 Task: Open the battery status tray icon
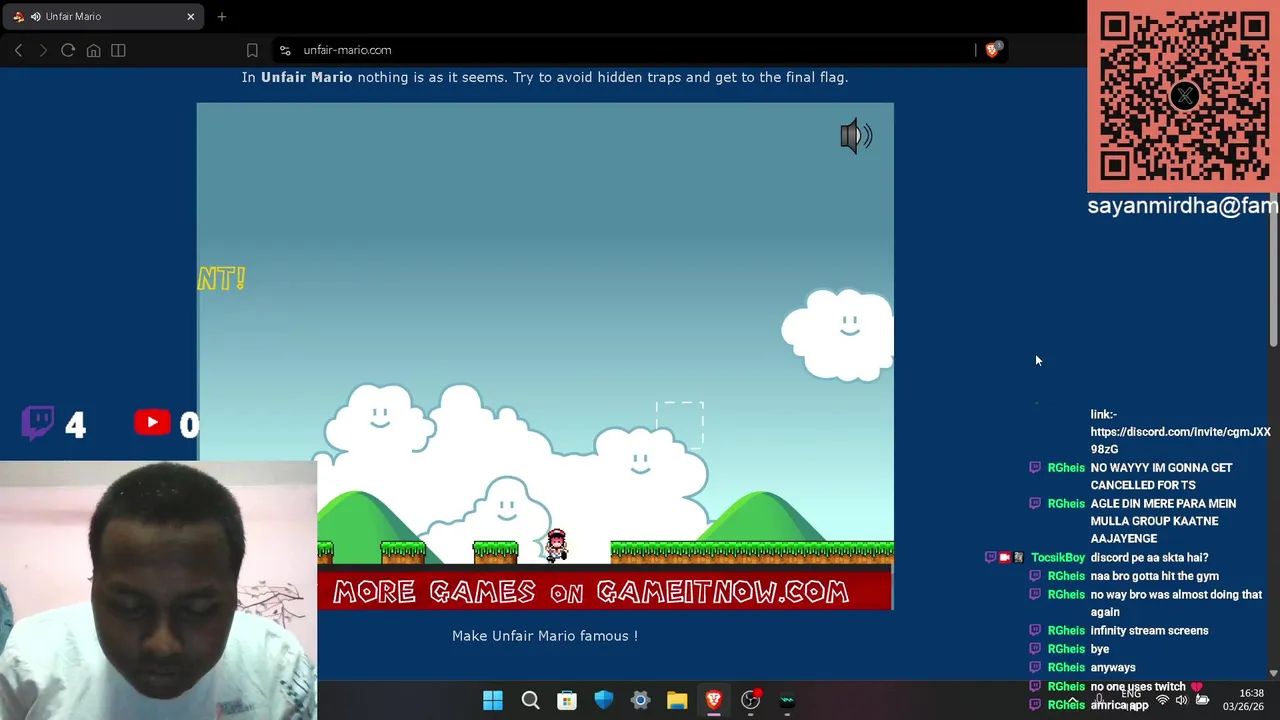pos(1202,701)
